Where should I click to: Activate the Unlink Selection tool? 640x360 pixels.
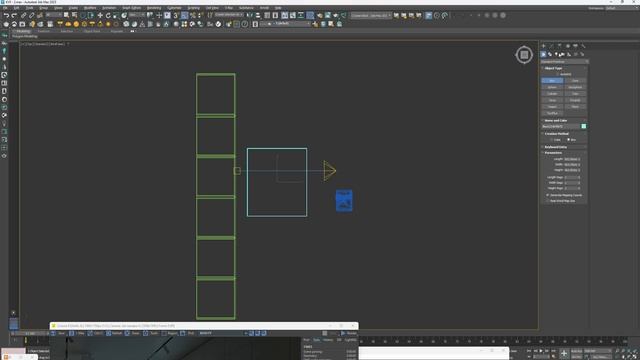[31, 16]
